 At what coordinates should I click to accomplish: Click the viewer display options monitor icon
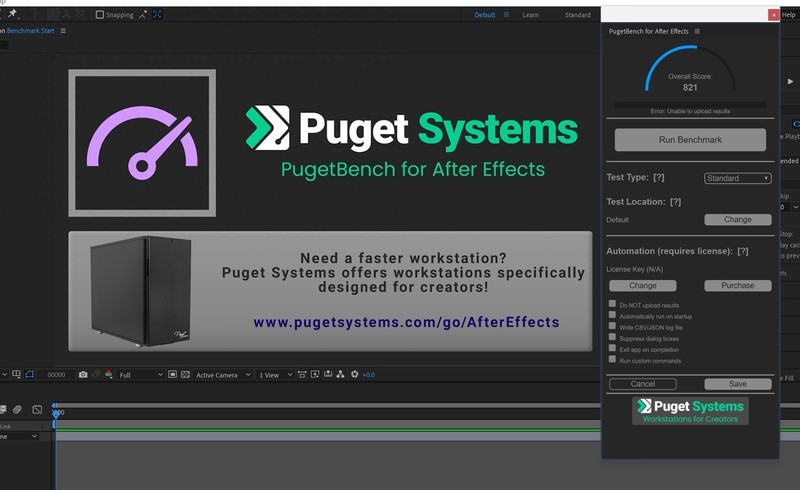point(16,375)
